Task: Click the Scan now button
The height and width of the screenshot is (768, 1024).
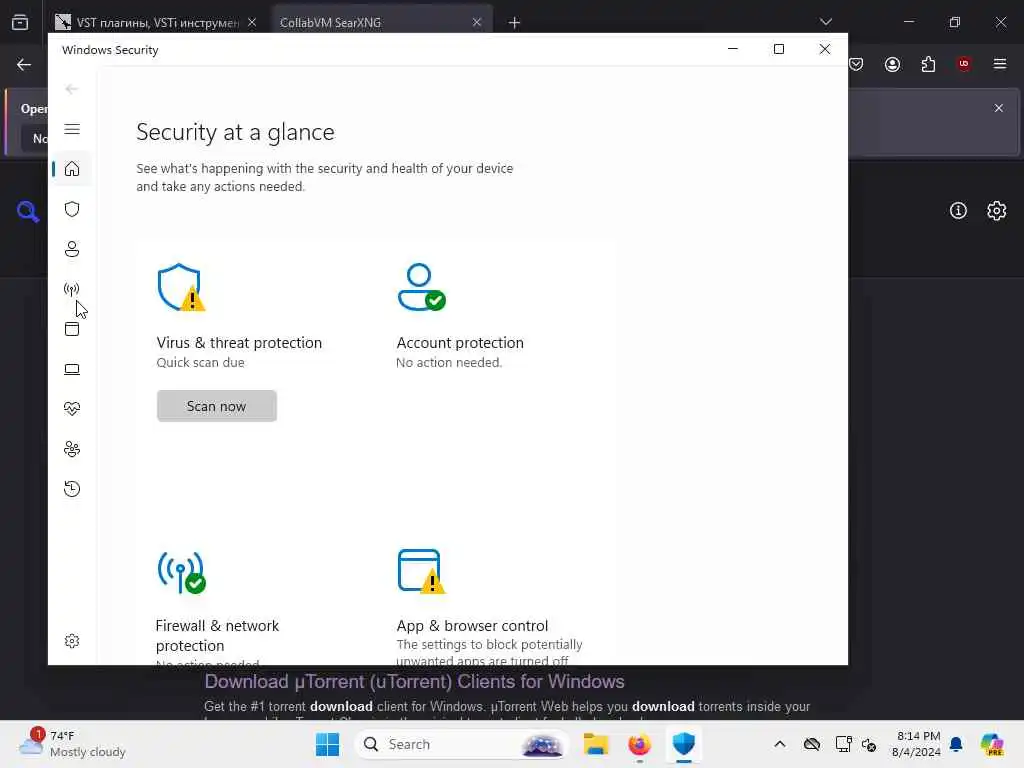Action: tap(217, 406)
